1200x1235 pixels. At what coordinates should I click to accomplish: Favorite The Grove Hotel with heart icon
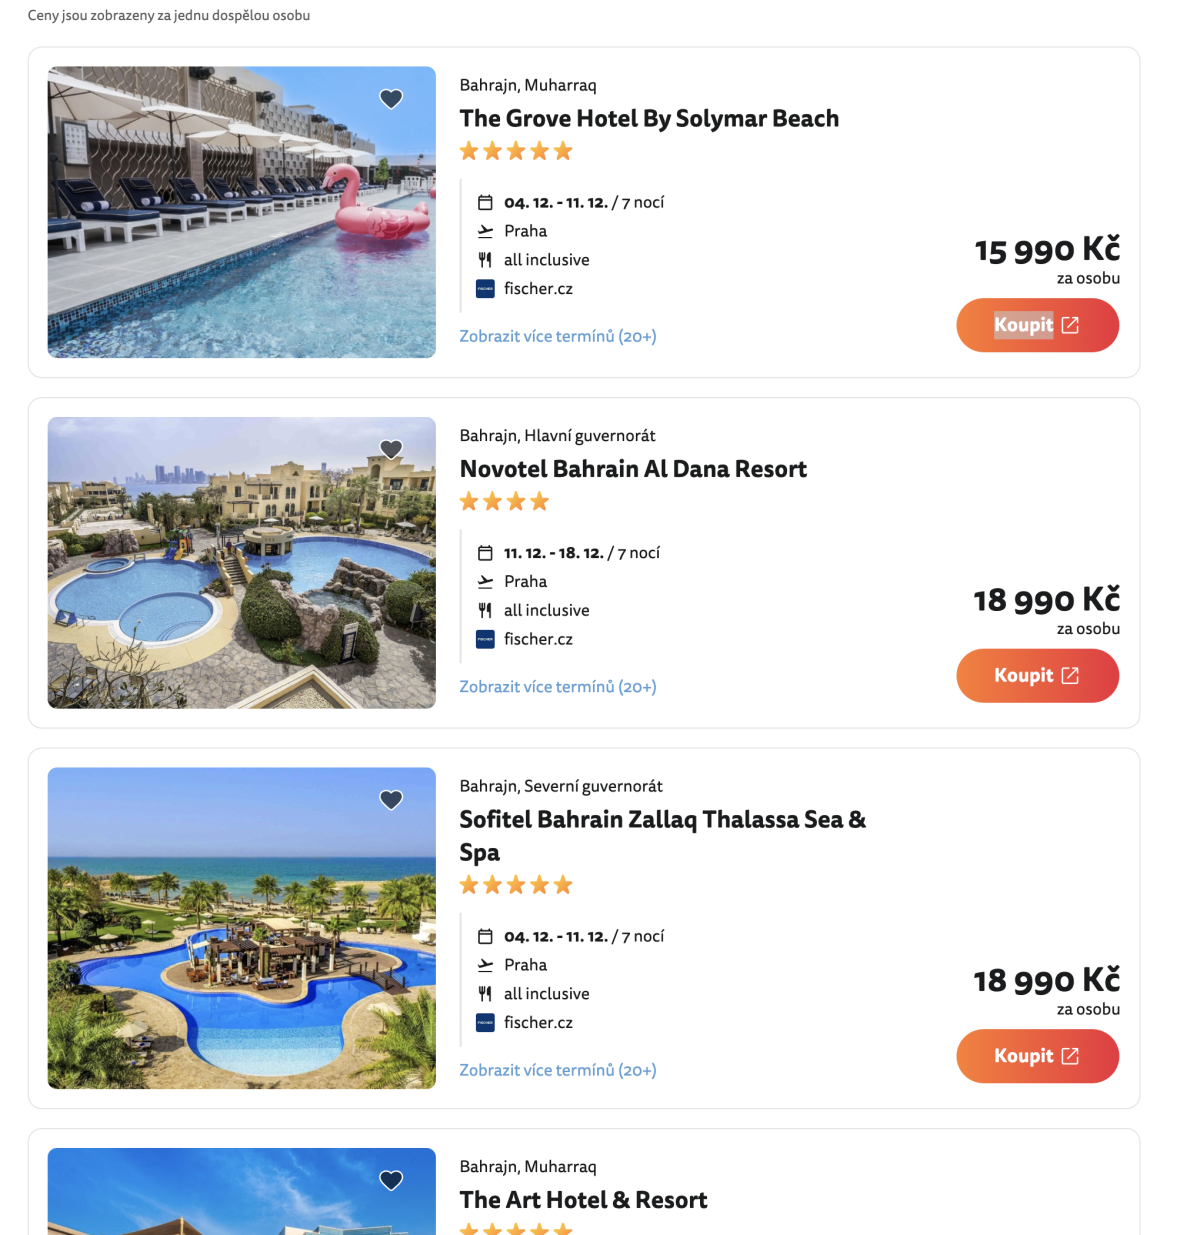click(x=391, y=99)
